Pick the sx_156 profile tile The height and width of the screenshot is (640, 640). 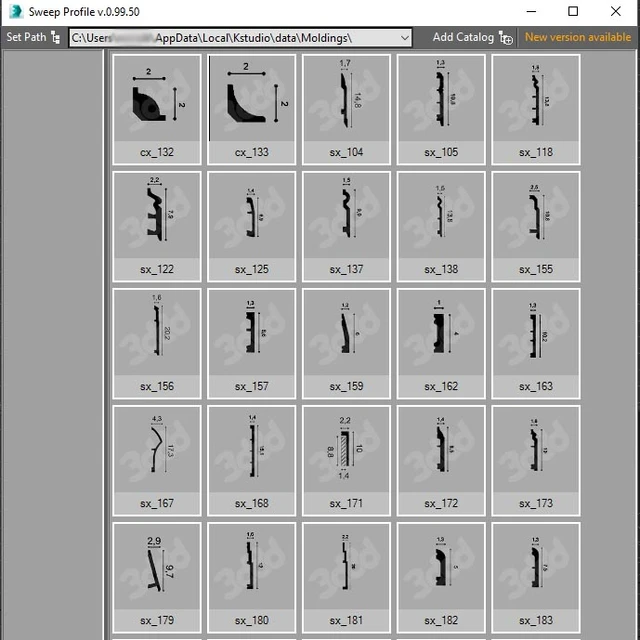[x=157, y=344]
